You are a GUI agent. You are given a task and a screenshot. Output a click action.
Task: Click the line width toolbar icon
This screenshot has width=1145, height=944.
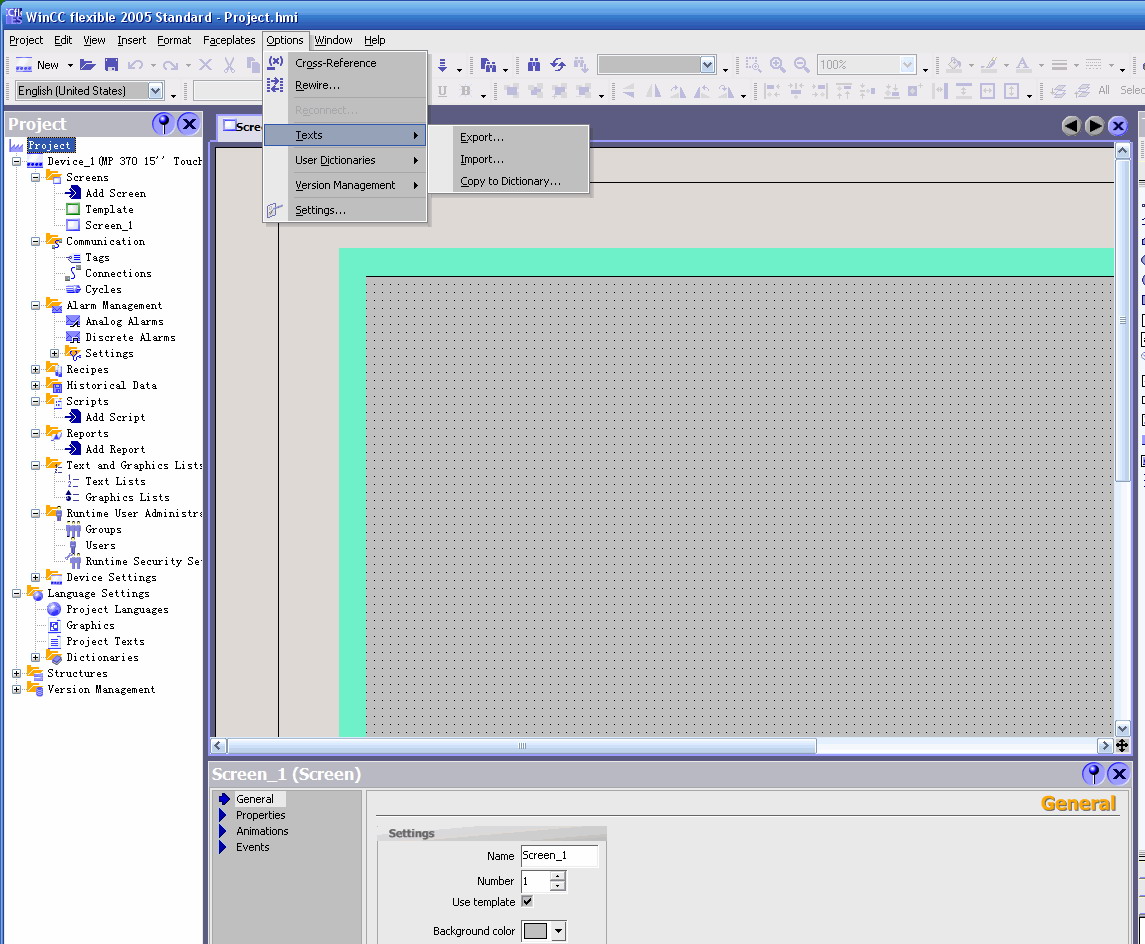tap(1059, 65)
